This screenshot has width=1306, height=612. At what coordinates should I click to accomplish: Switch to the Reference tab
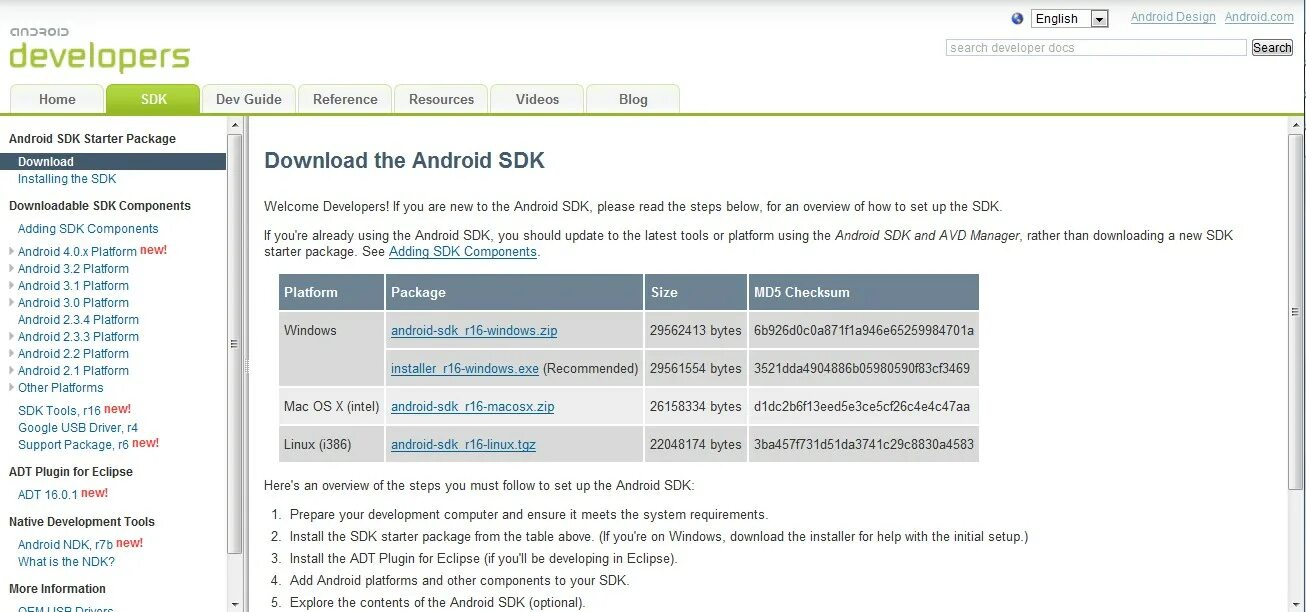pyautogui.click(x=345, y=99)
